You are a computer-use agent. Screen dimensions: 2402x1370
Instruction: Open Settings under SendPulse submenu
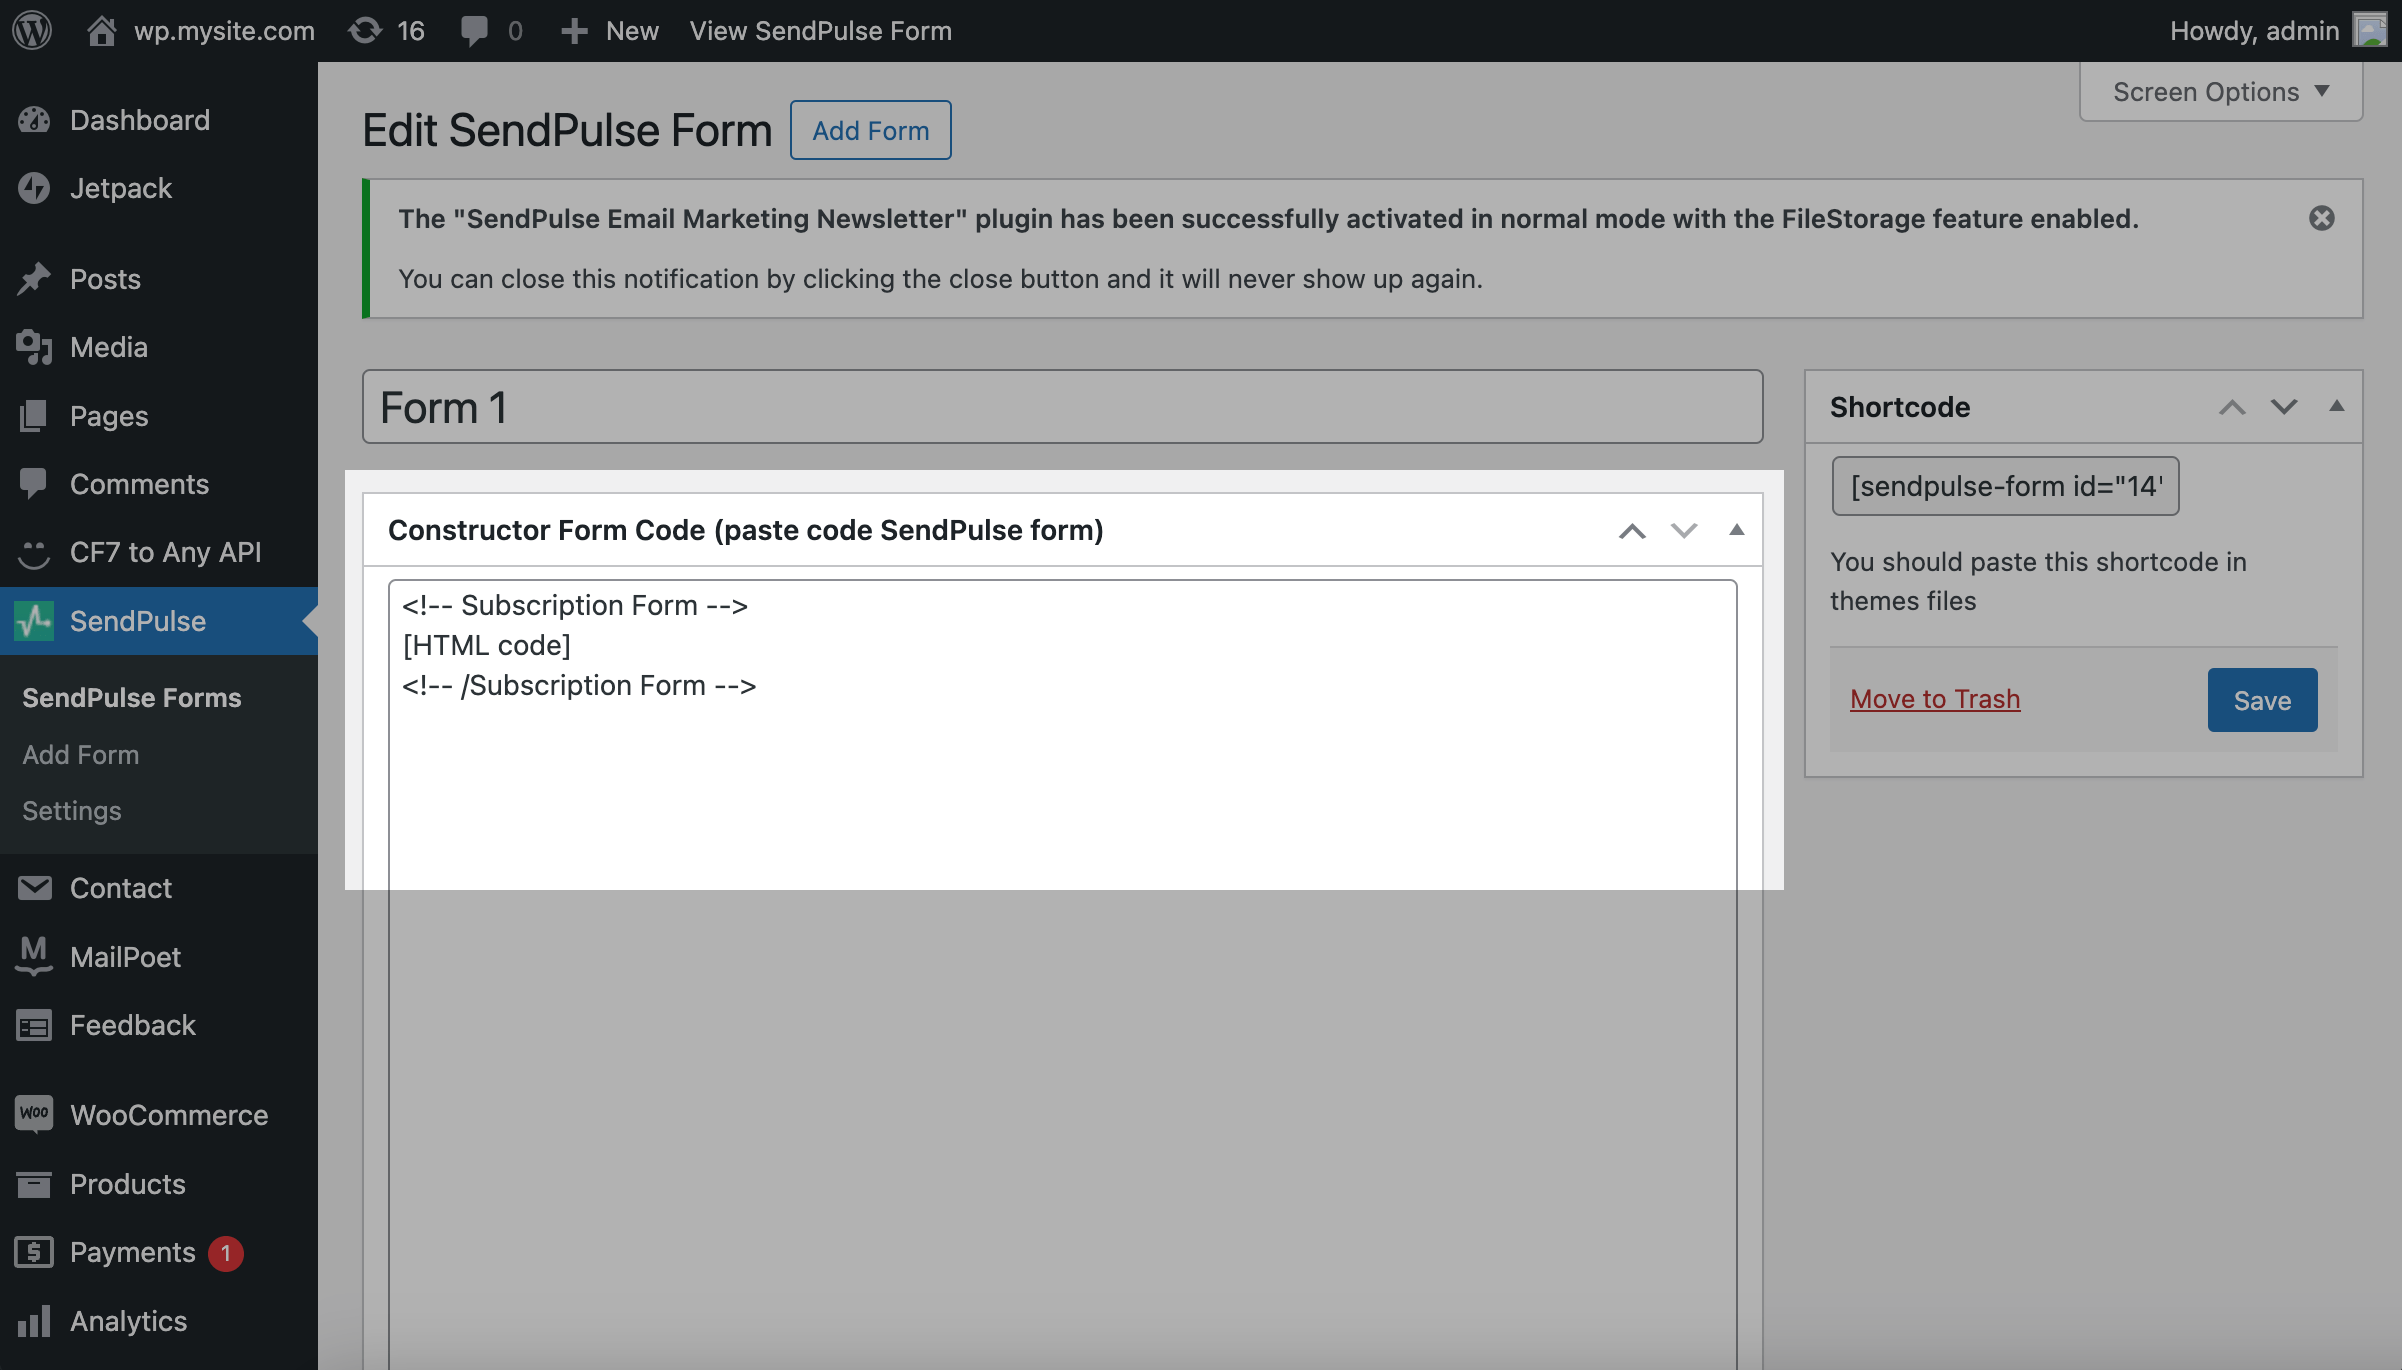click(72, 810)
